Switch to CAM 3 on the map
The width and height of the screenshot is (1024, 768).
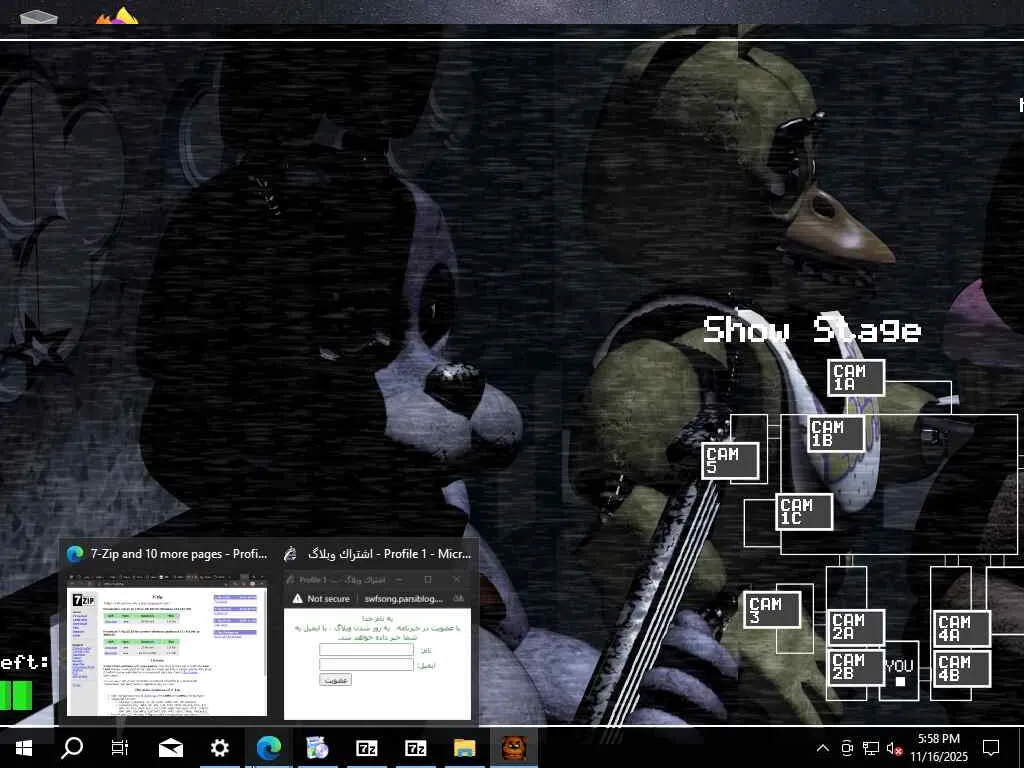click(772, 610)
